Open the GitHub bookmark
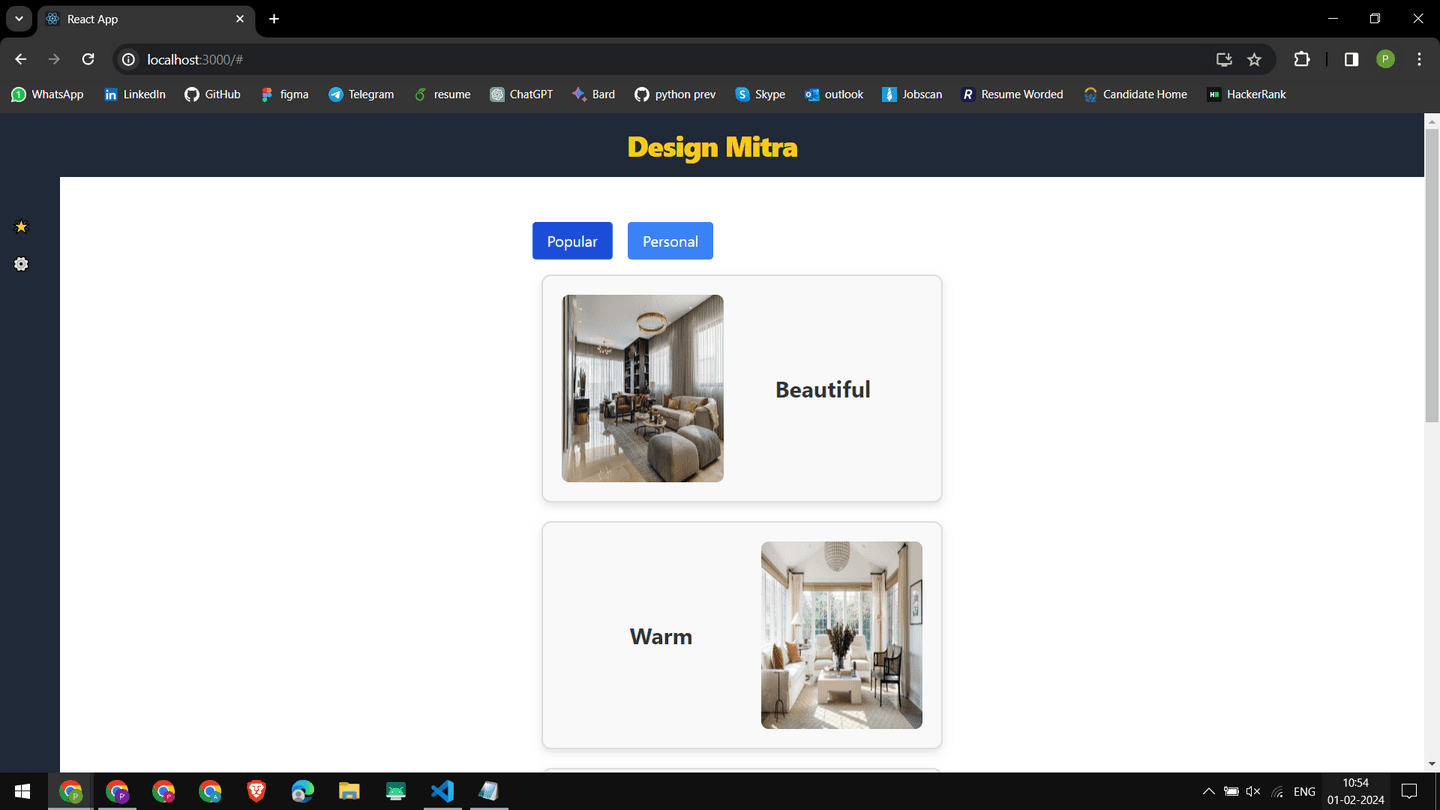Image resolution: width=1440 pixels, height=810 pixels. coord(213,94)
